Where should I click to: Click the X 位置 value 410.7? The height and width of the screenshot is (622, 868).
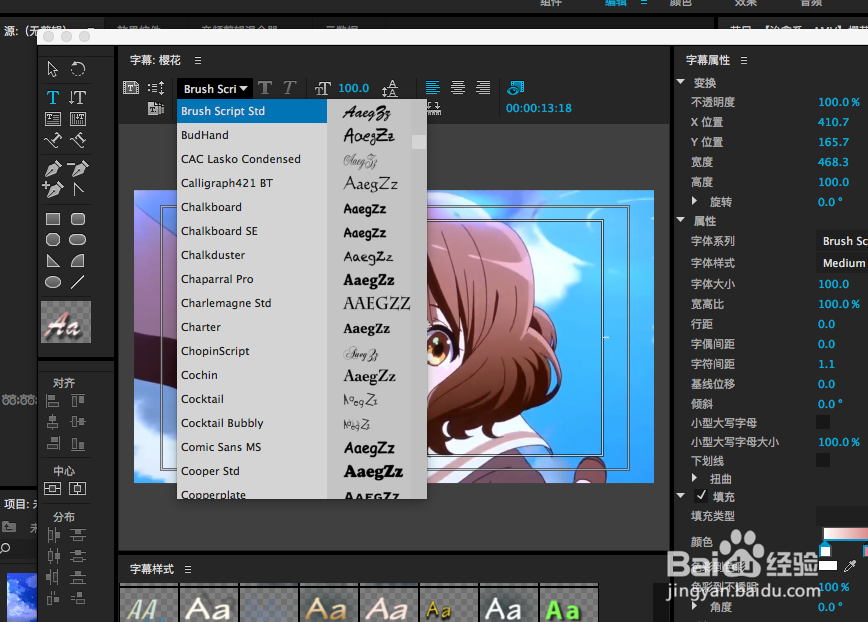click(833, 122)
